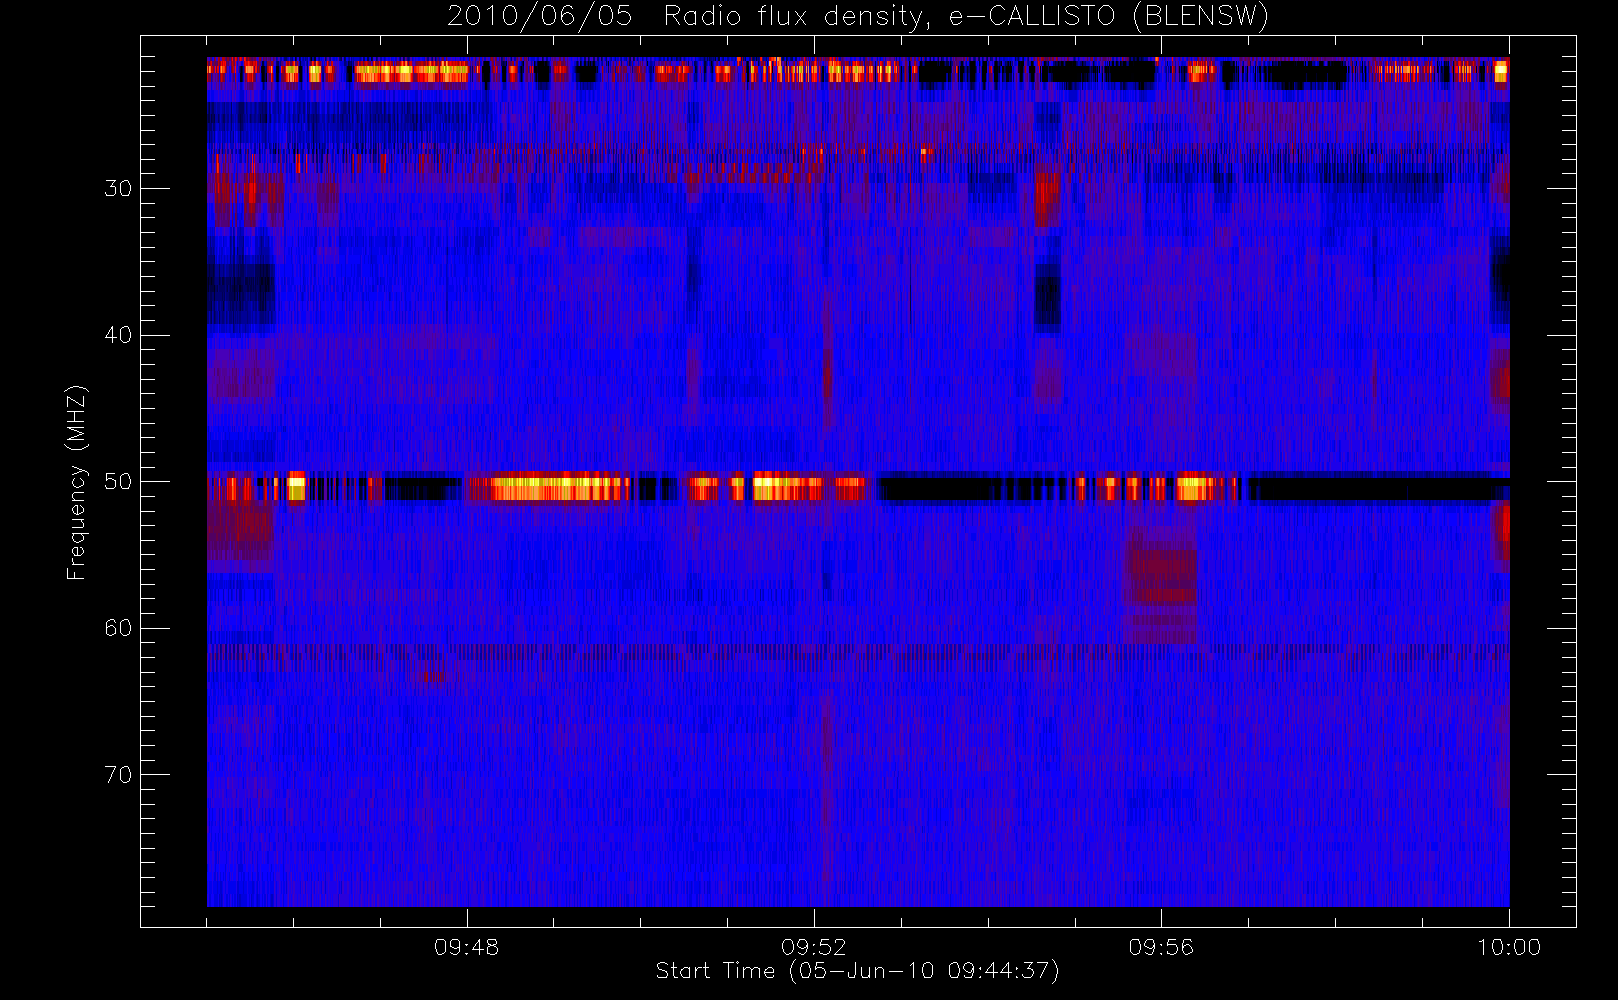Select the 09:48 time tick label

coord(466,947)
